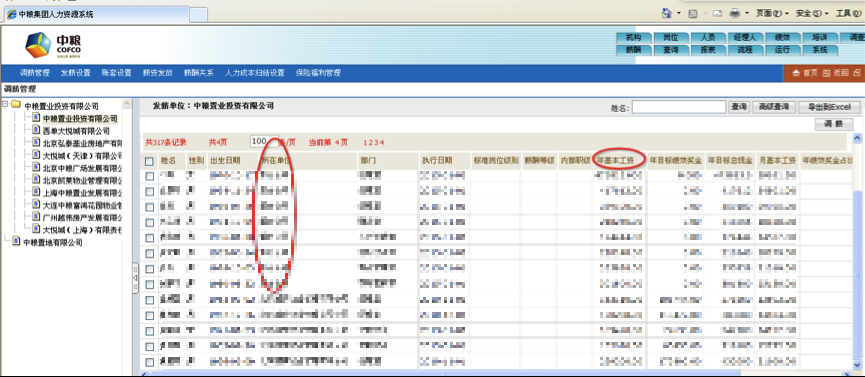Select 北京弘泰基业房地产 tree node
The width and height of the screenshot is (865, 377).
point(82,143)
